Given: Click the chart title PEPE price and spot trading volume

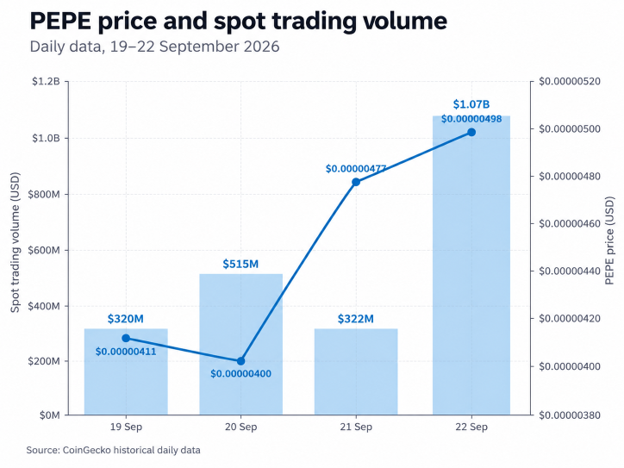Looking at the screenshot, I should [x=238, y=21].
